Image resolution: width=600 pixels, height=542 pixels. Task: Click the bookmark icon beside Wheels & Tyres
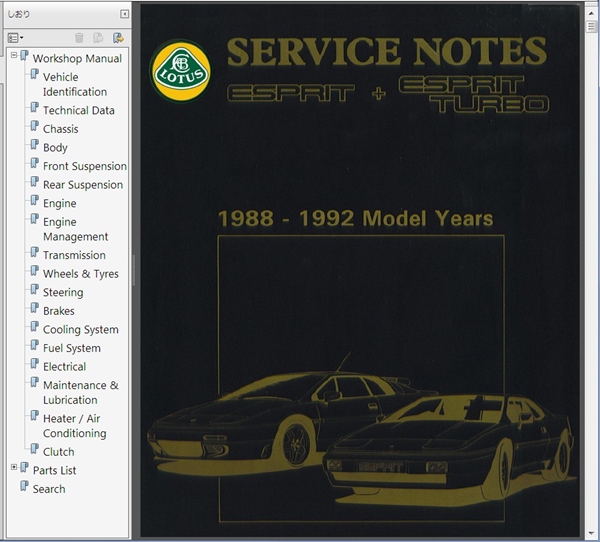click(34, 271)
